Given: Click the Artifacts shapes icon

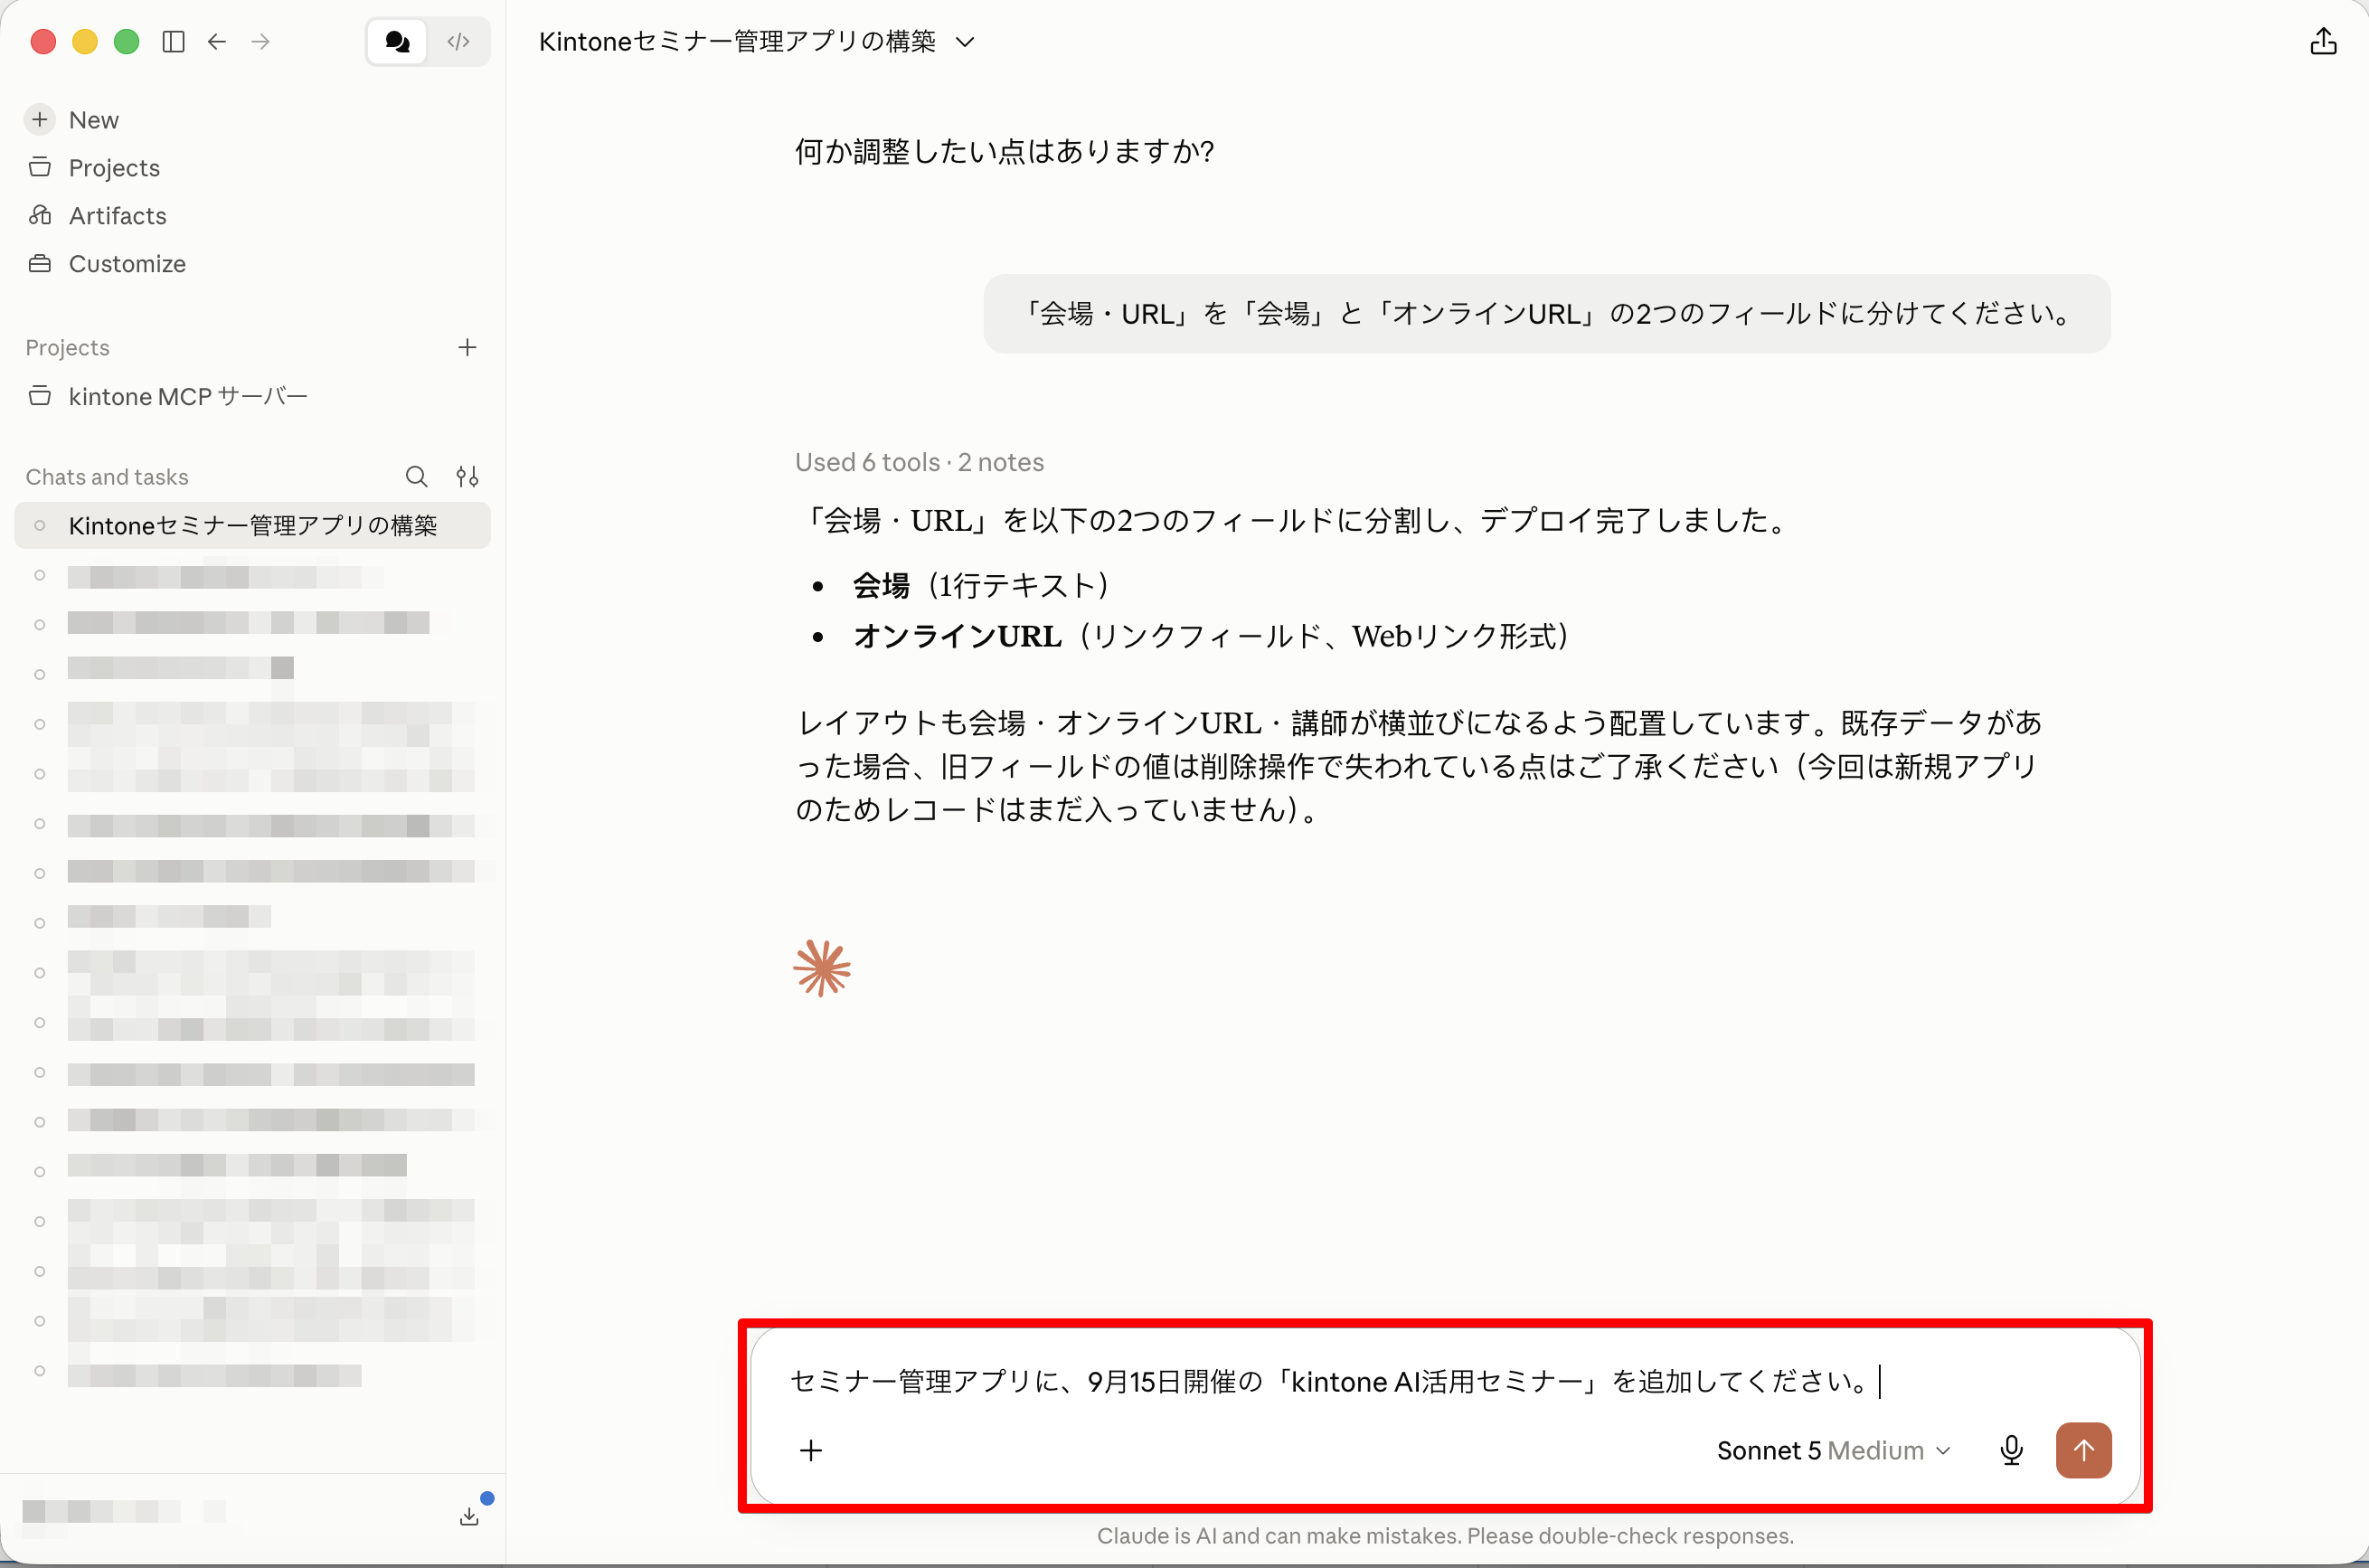Looking at the screenshot, I should 40,215.
